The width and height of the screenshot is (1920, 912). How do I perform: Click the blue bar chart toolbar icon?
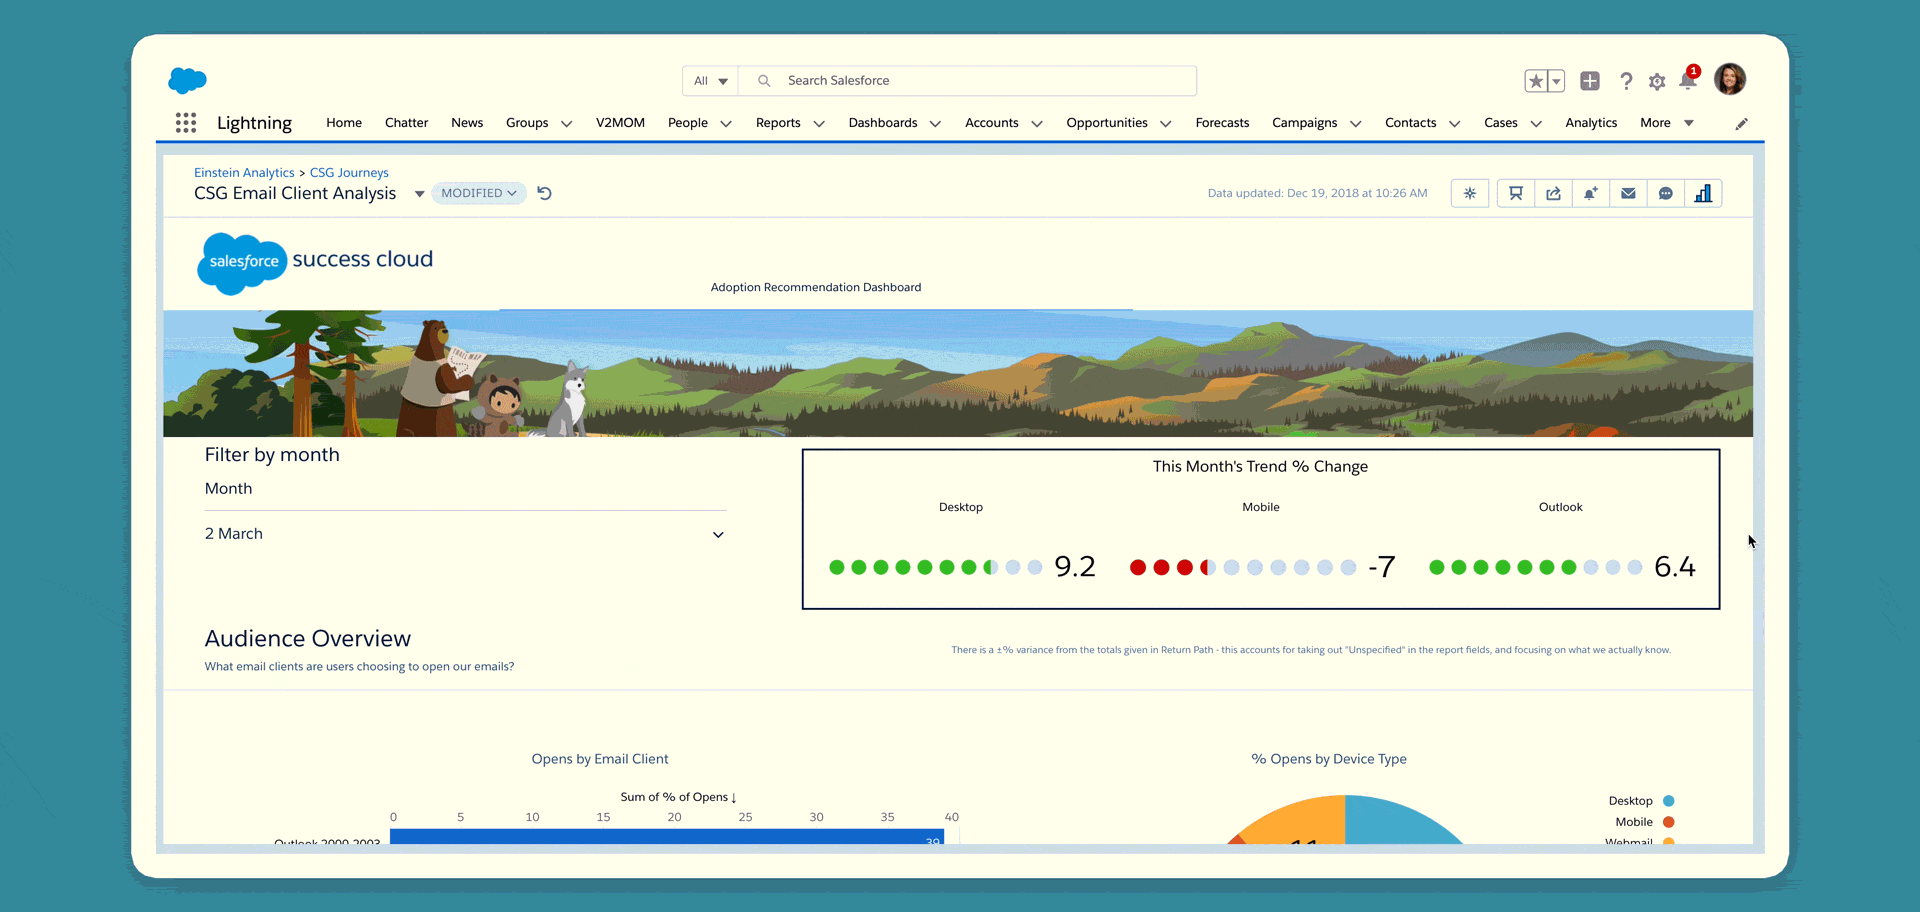[x=1703, y=193]
